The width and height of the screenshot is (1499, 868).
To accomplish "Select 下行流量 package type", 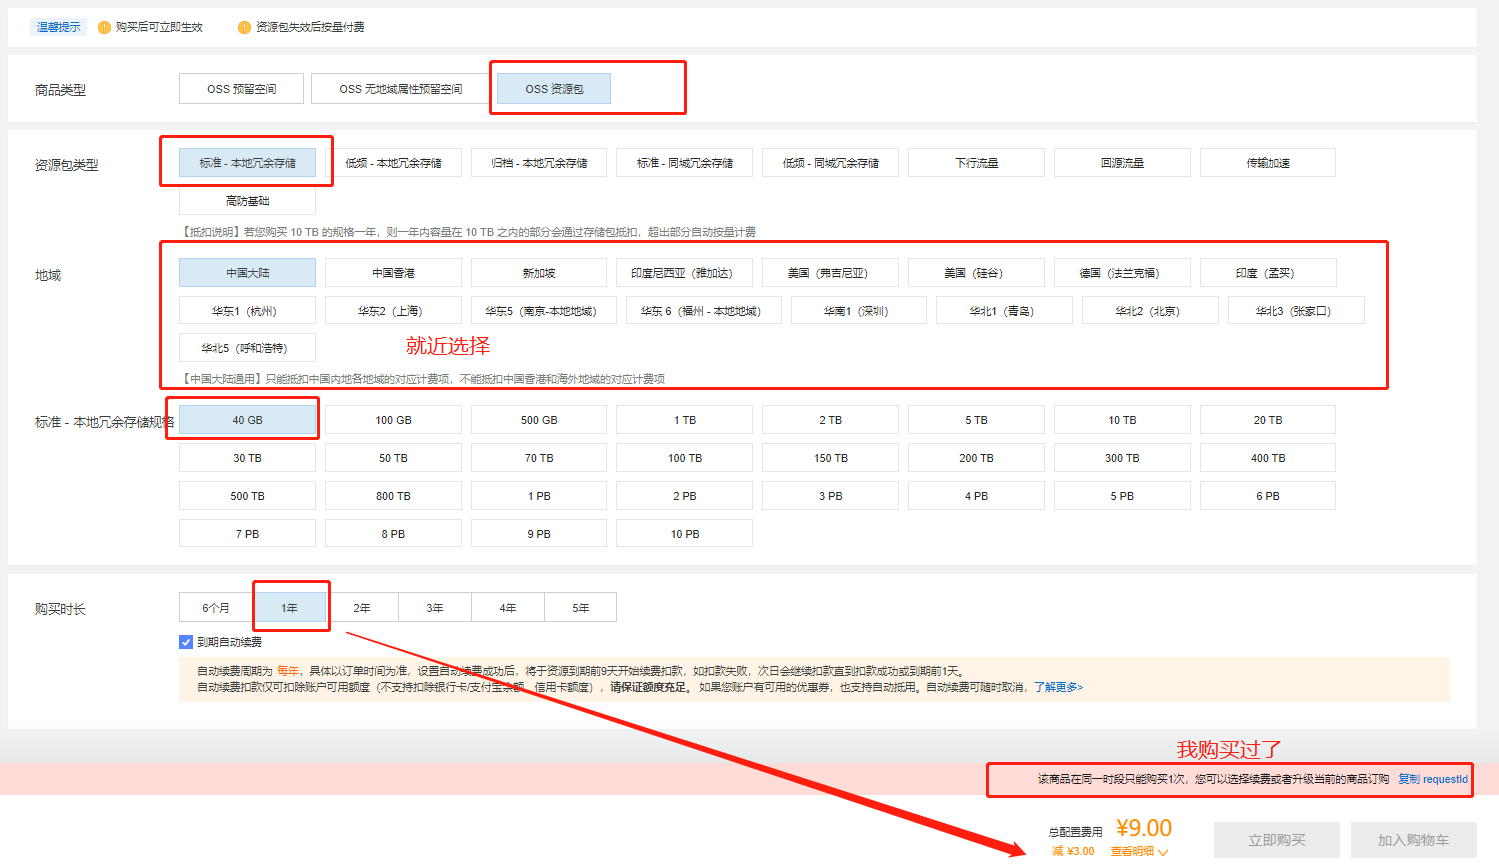I will [x=976, y=163].
